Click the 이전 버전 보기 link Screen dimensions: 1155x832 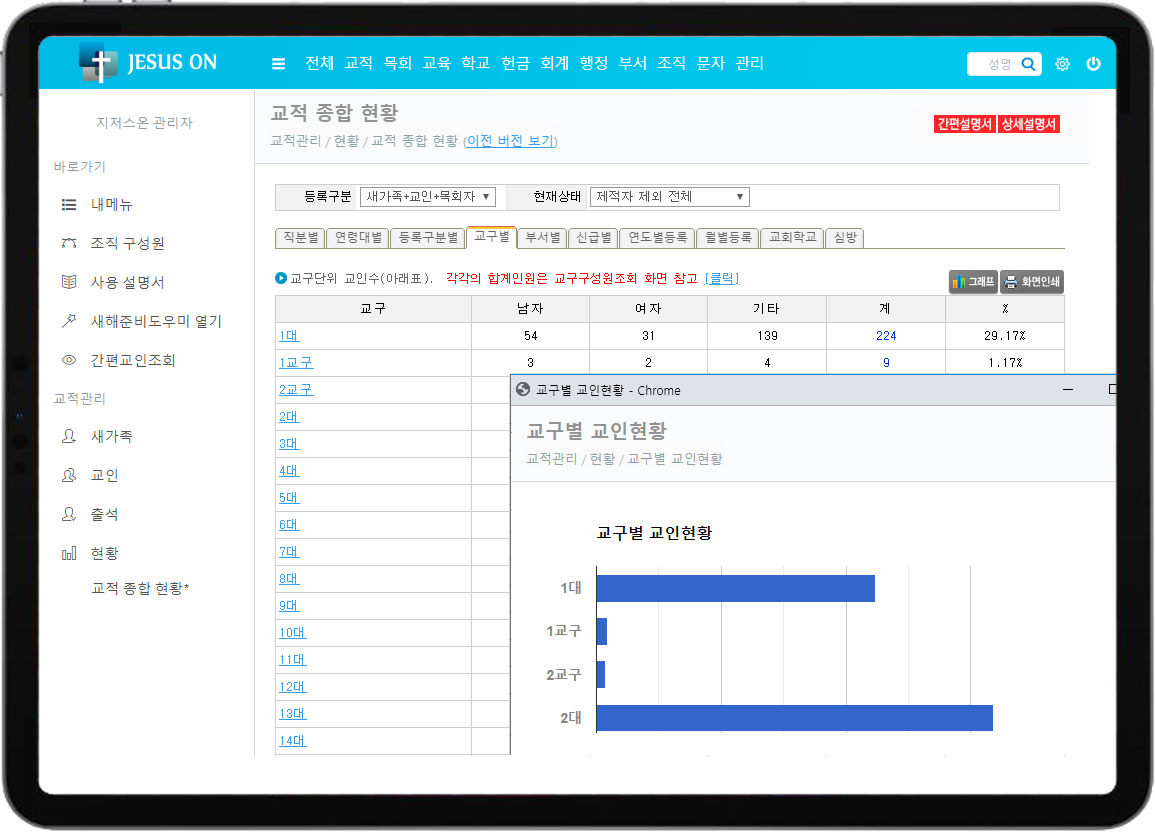pos(510,141)
